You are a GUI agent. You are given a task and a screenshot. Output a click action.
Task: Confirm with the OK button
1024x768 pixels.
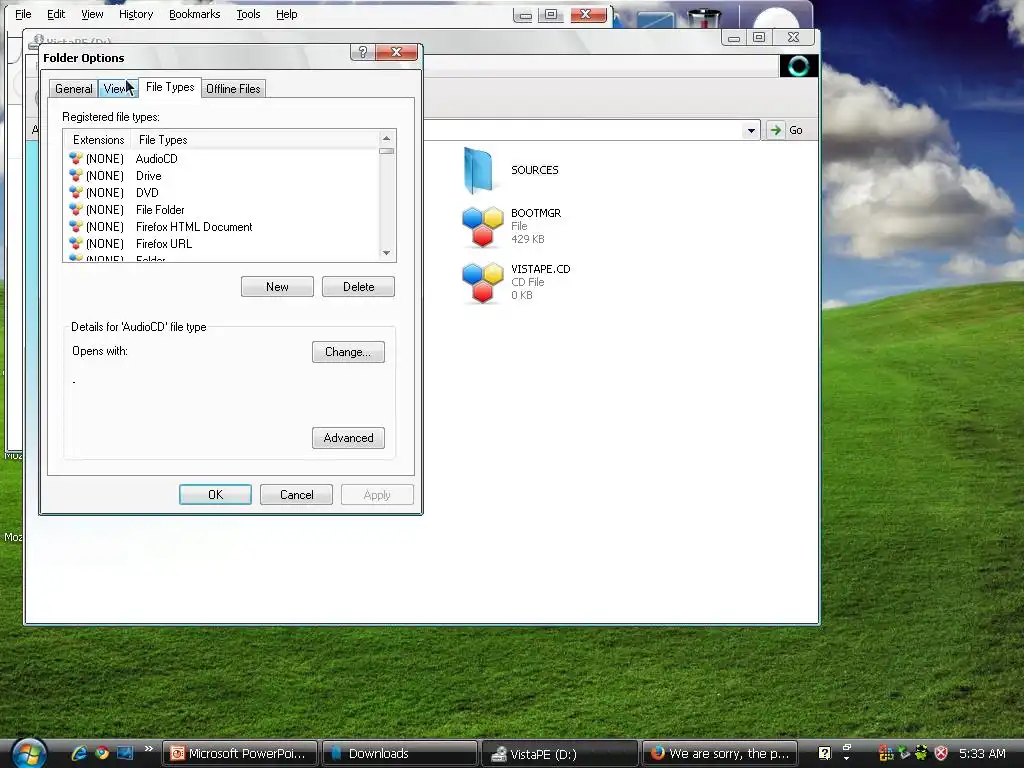(x=216, y=495)
